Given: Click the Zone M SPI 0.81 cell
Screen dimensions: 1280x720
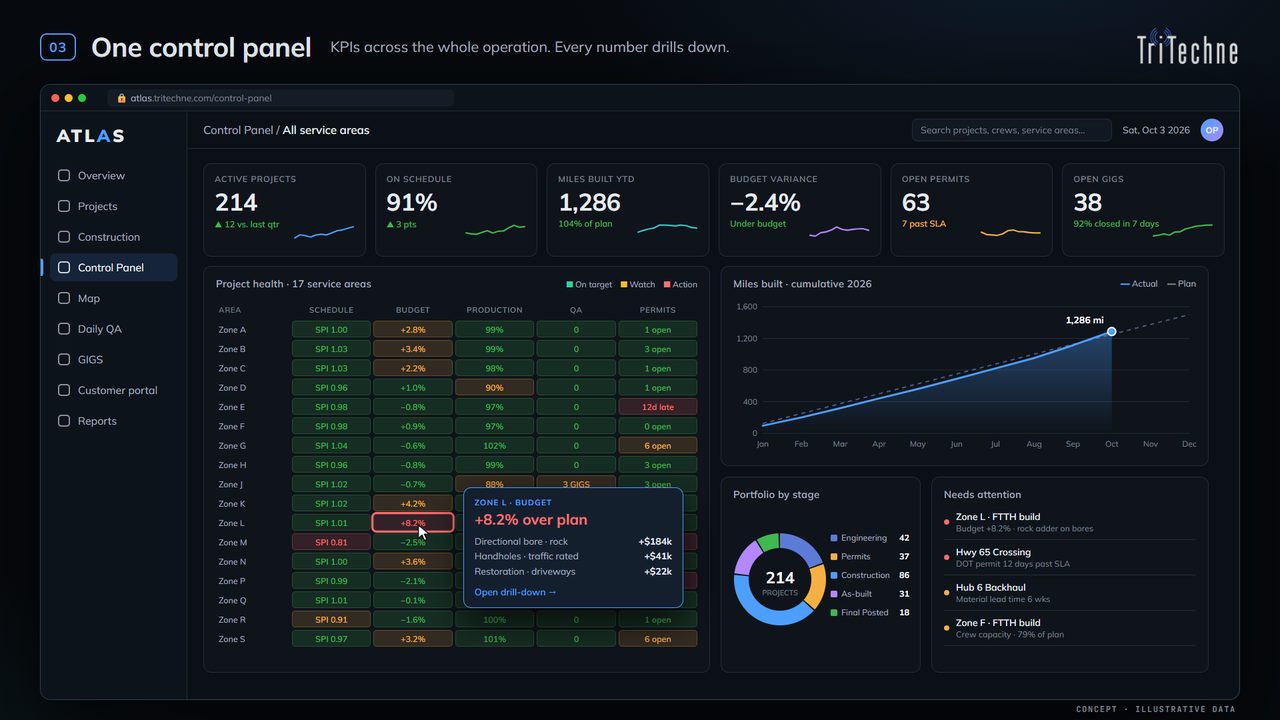Looking at the screenshot, I should point(331,542).
